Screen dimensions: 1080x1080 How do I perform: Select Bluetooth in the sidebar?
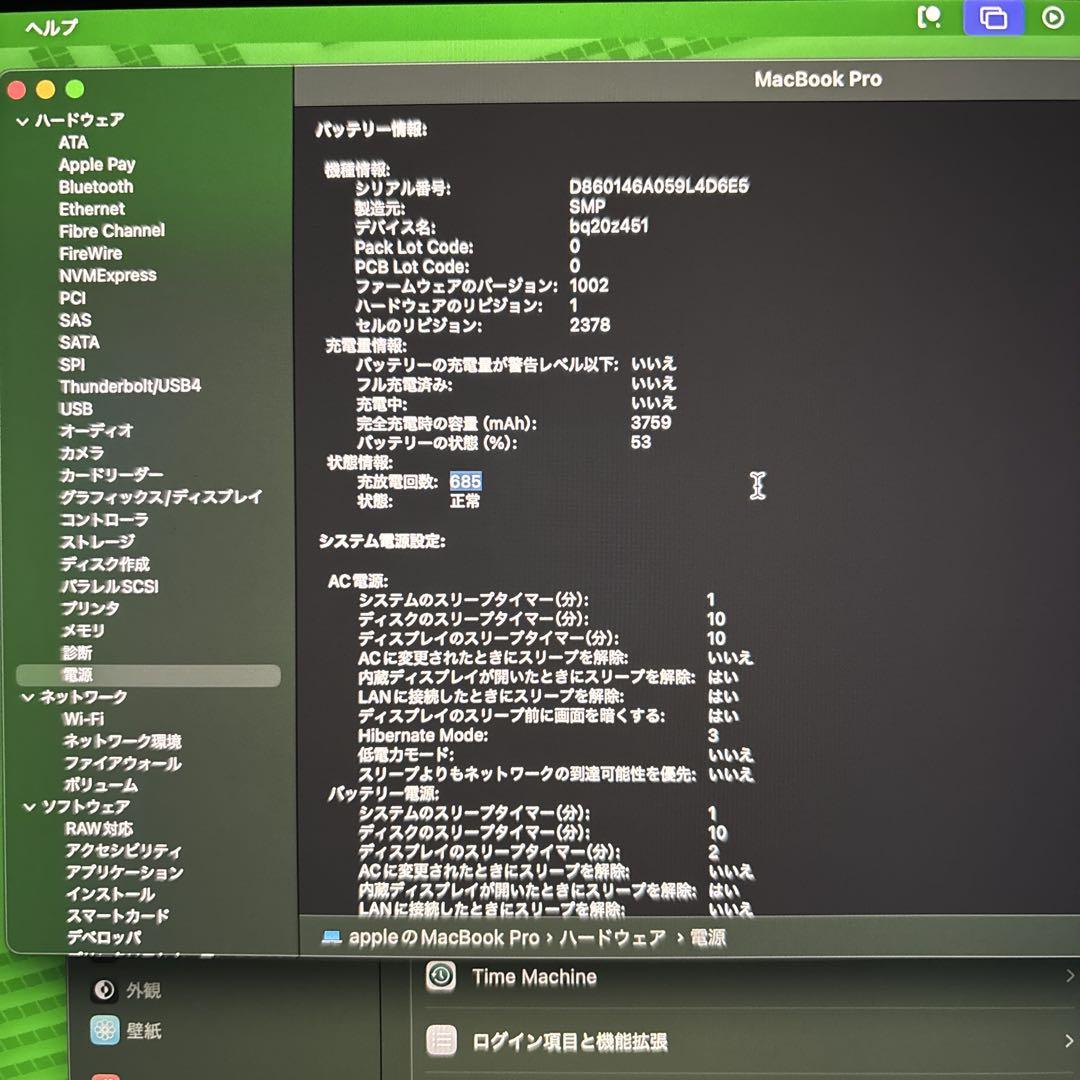pos(96,187)
